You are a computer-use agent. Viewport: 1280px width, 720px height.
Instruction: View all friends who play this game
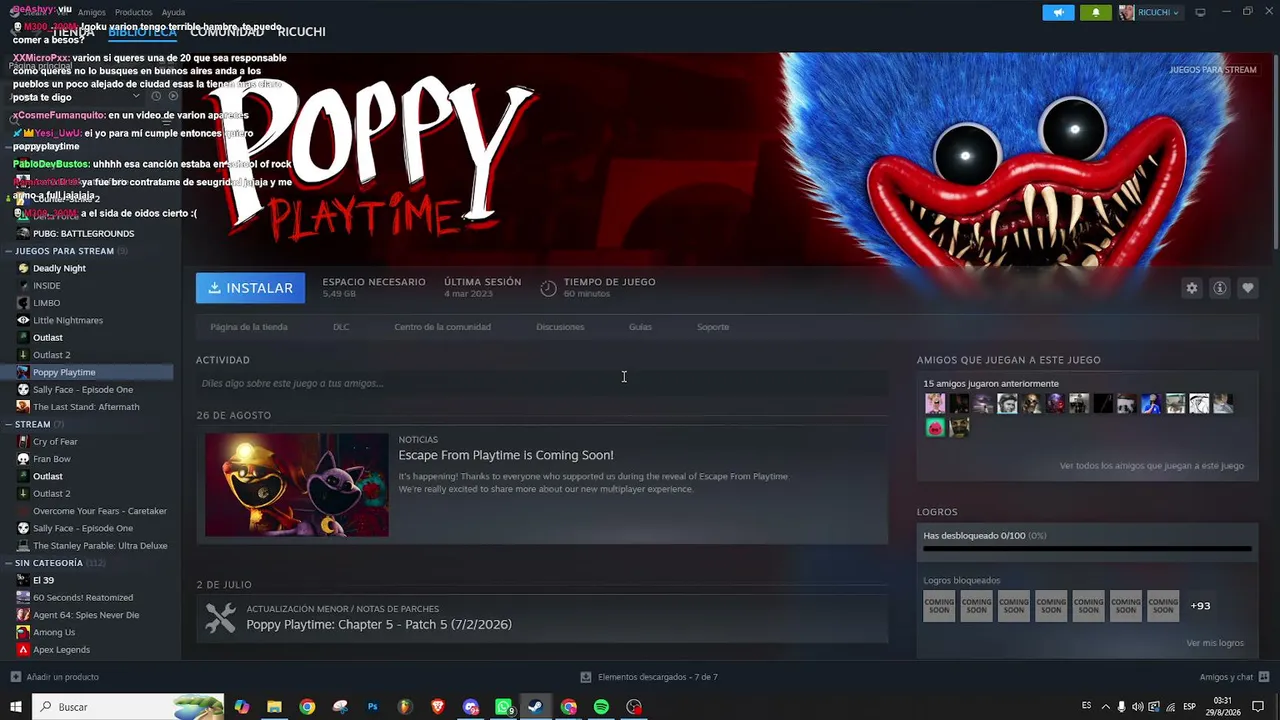(1152, 465)
